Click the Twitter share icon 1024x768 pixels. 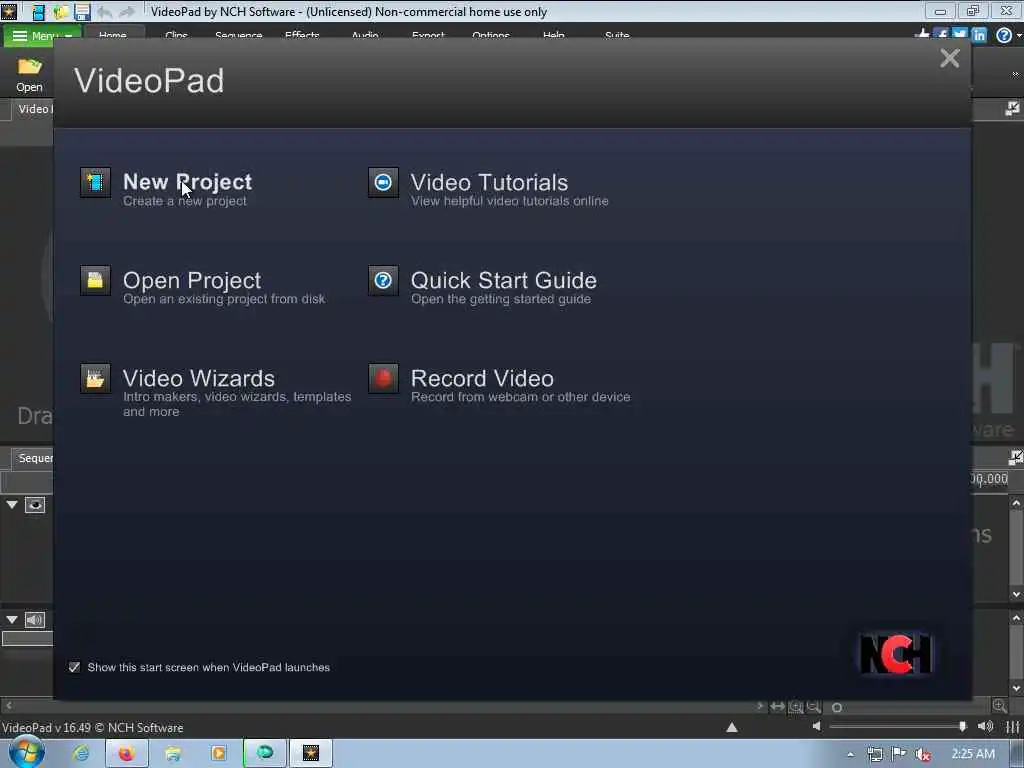coord(959,34)
